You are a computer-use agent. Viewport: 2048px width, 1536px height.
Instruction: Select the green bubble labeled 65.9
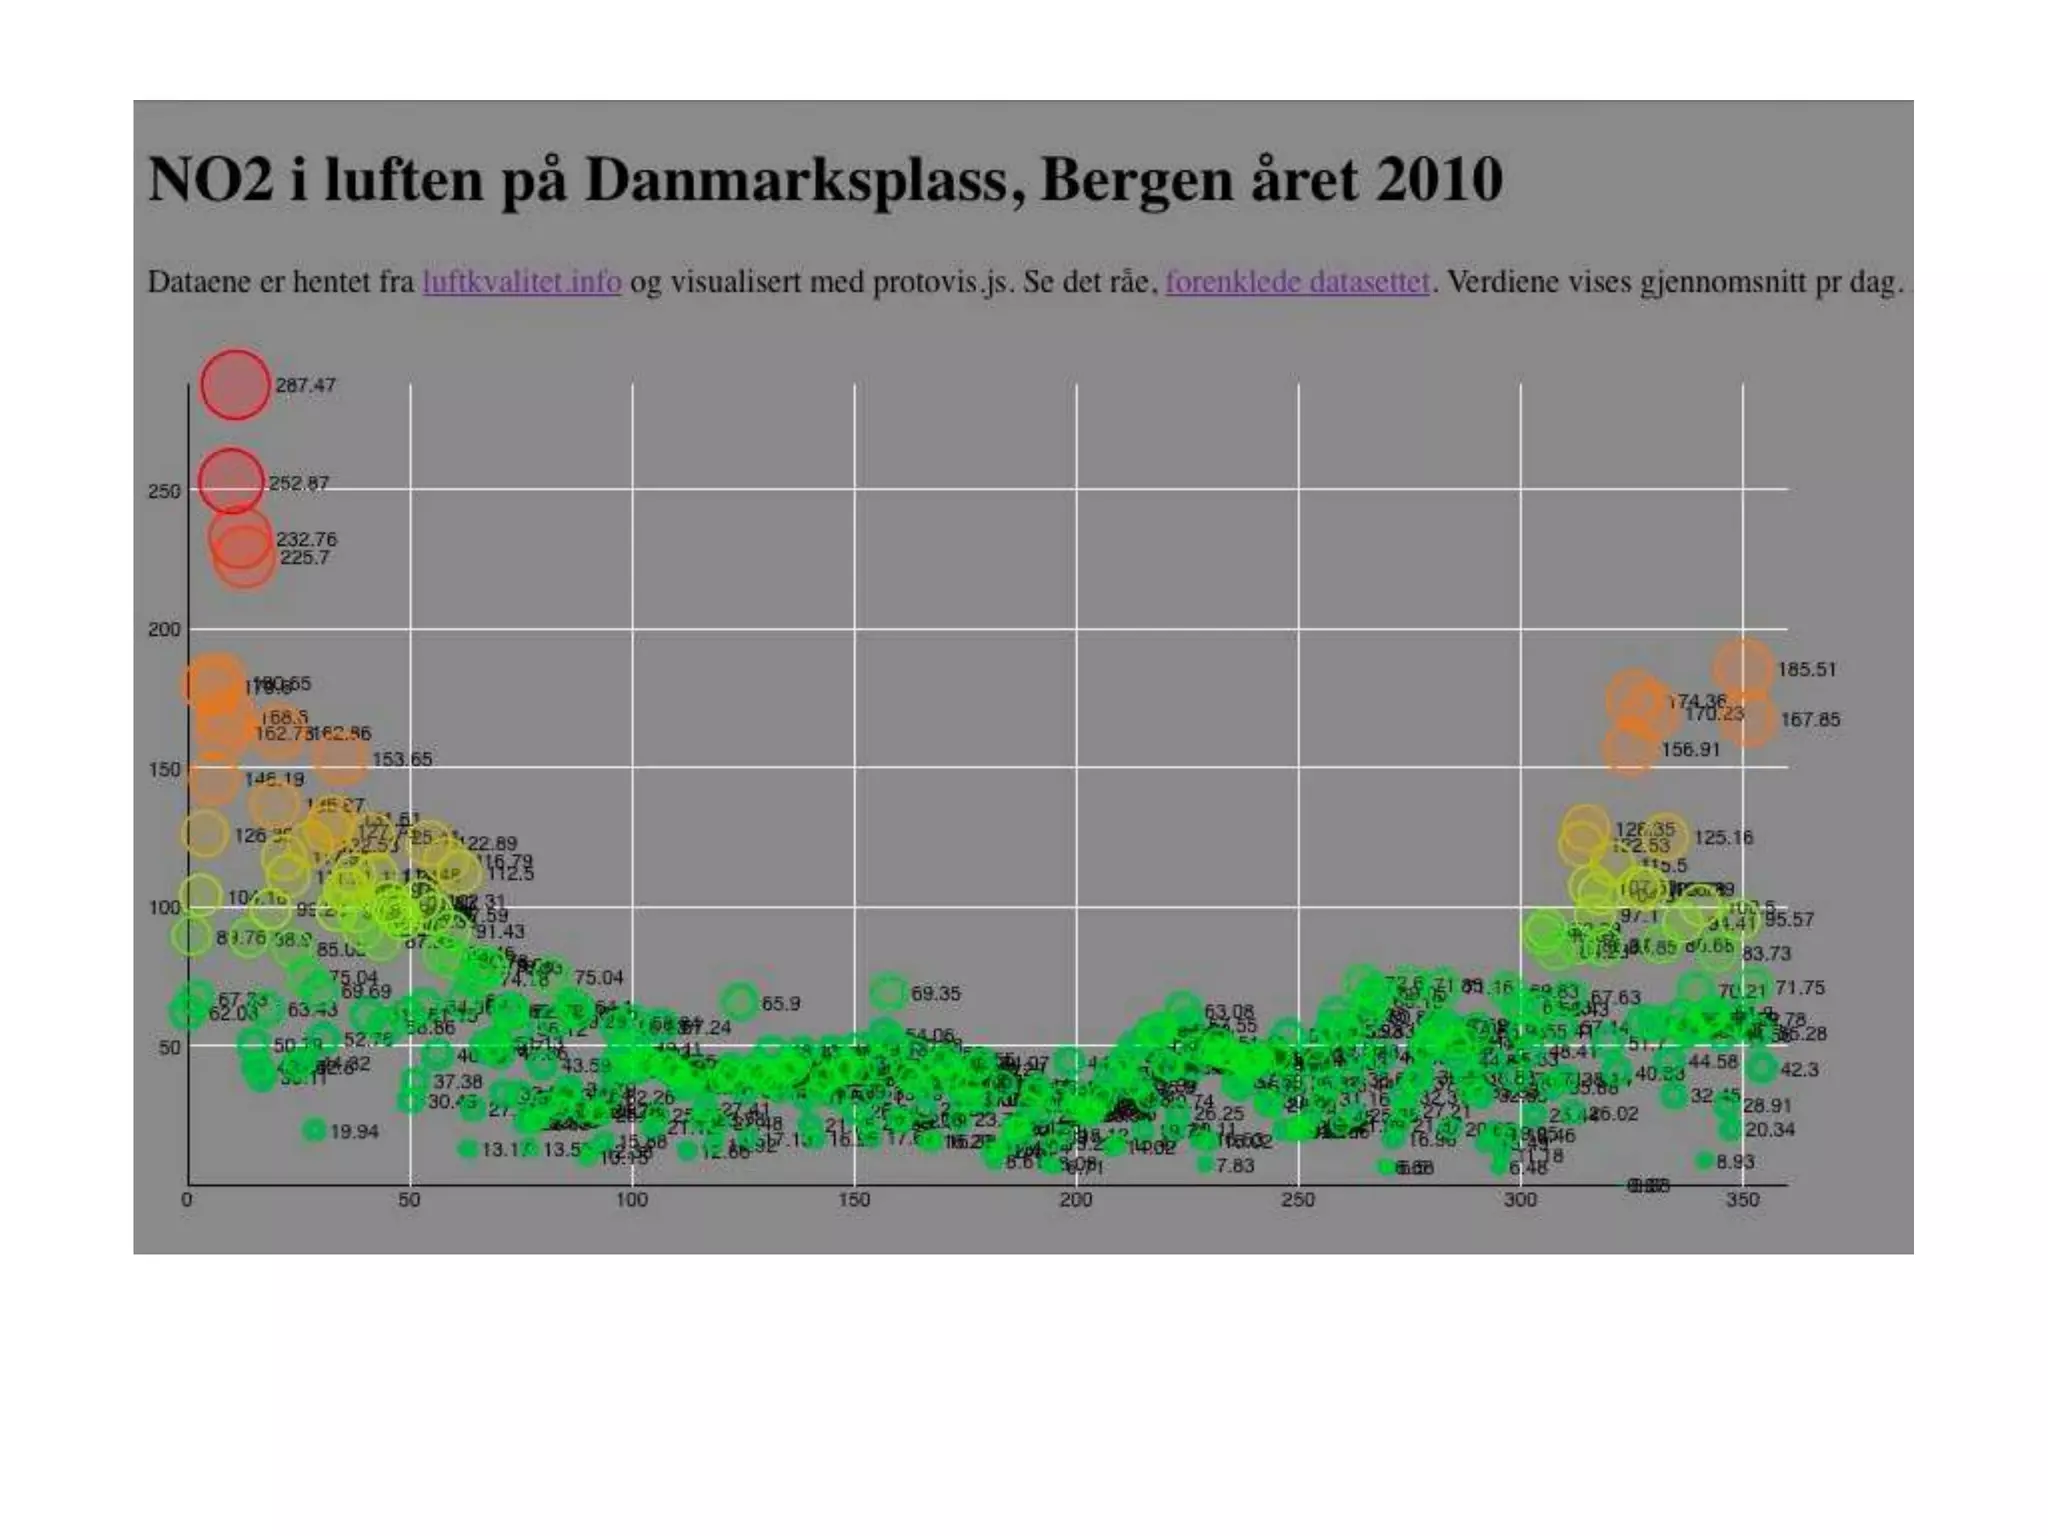[739, 1002]
